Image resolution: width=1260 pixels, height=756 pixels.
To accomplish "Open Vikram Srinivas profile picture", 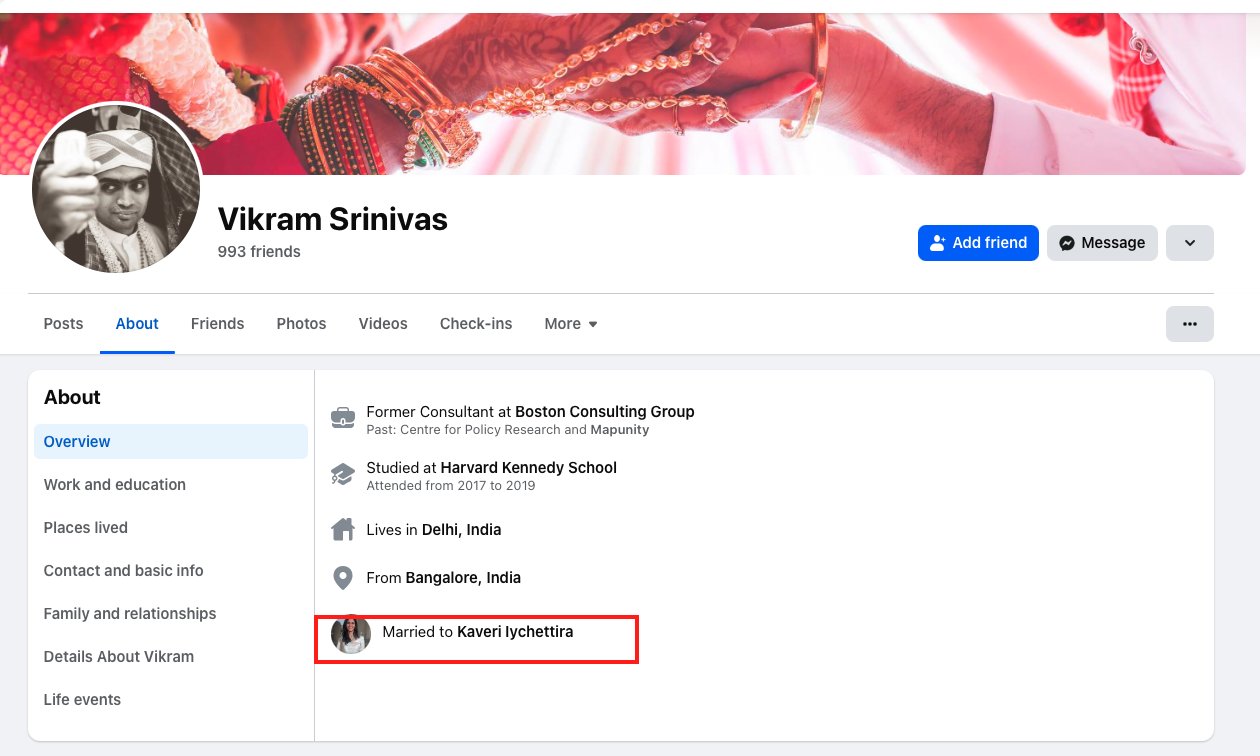I will [117, 188].
